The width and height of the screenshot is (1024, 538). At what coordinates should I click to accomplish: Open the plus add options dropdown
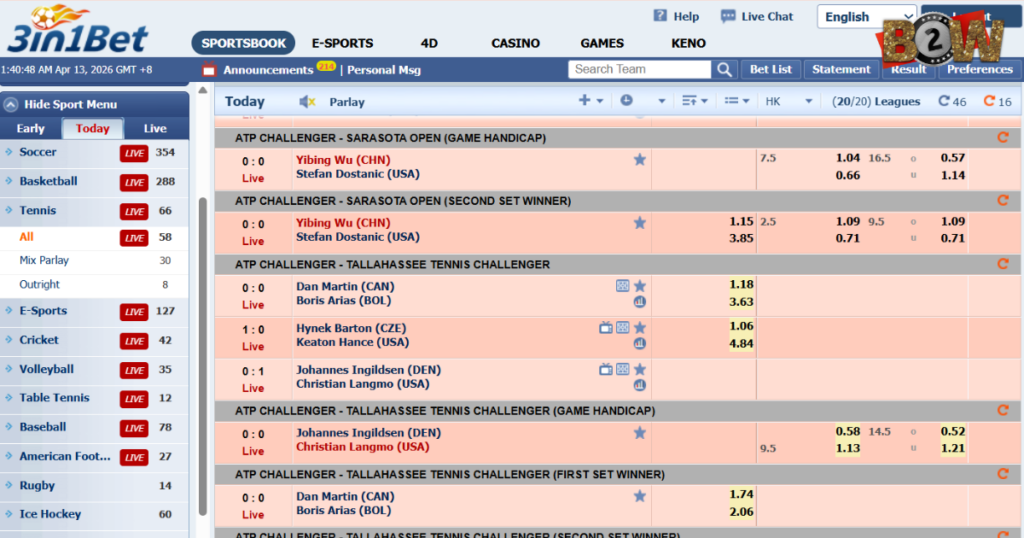pos(590,101)
